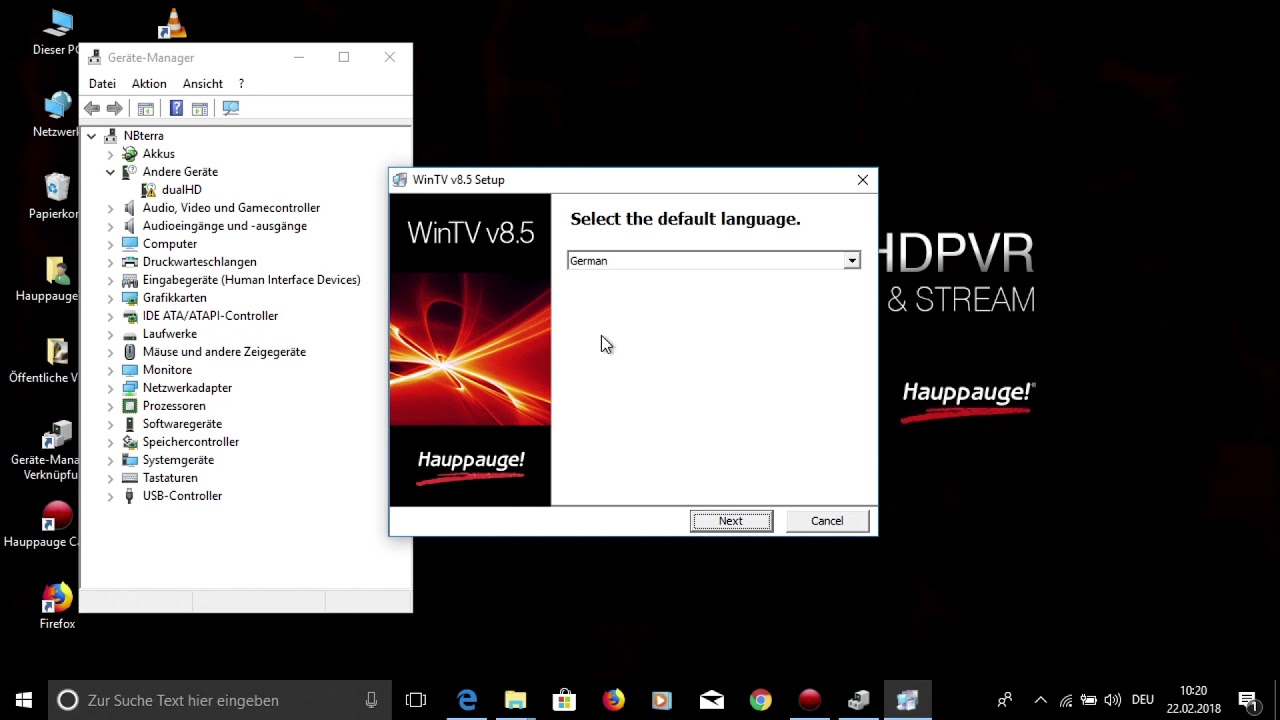Image resolution: width=1280 pixels, height=720 pixels.
Task: Click the volume speaker tray icon
Action: point(1112,700)
